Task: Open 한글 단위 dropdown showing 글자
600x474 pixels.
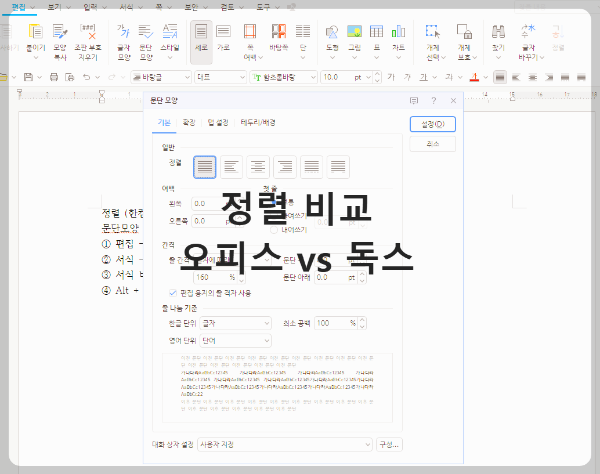Action: pyautogui.click(x=235, y=323)
